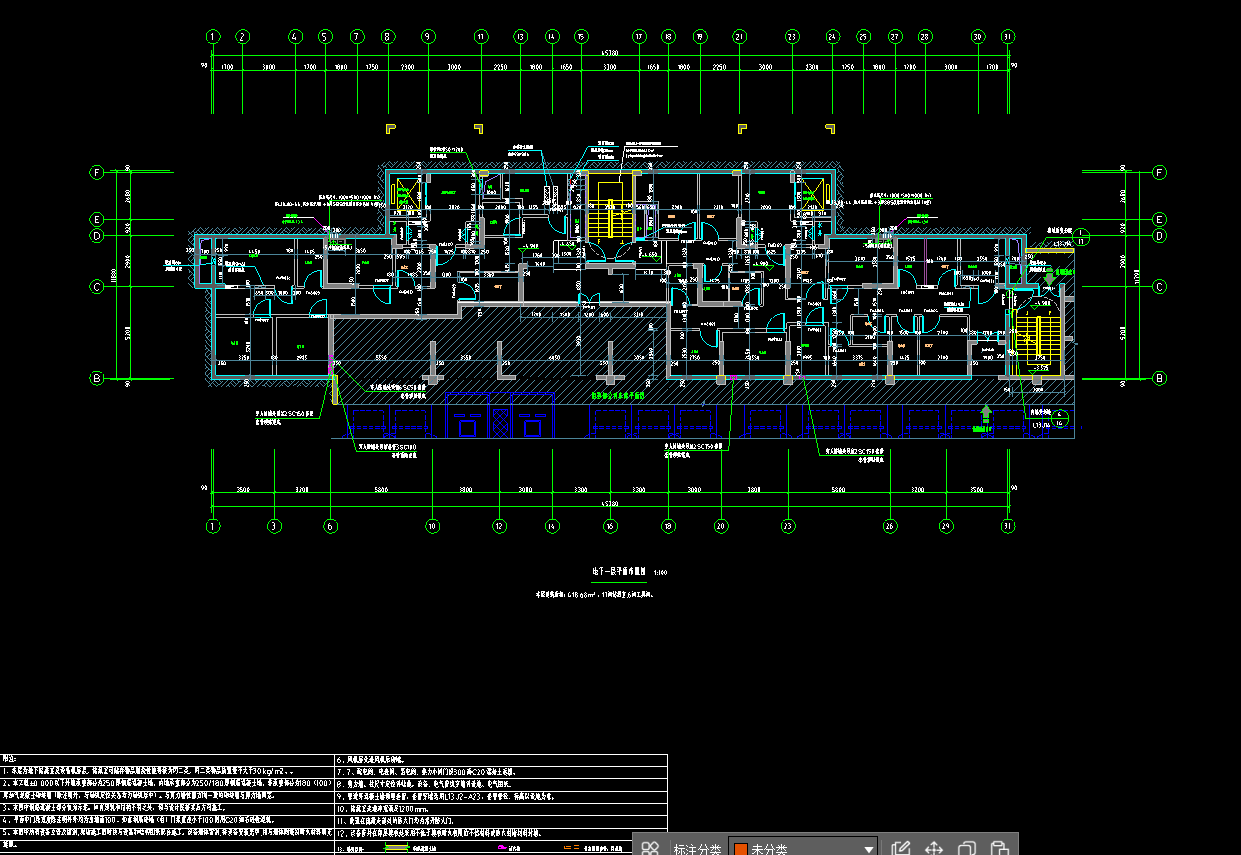Select the left-side axis bubble F
1241x855 pixels.
[97, 172]
